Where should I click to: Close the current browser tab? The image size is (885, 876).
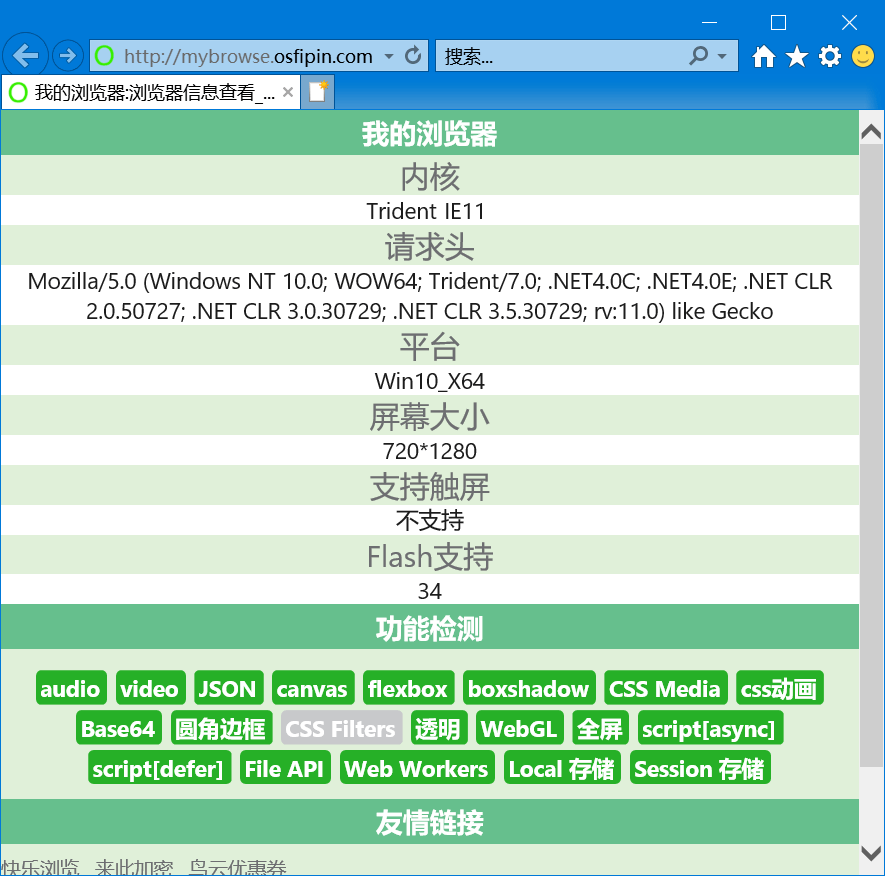[x=288, y=92]
